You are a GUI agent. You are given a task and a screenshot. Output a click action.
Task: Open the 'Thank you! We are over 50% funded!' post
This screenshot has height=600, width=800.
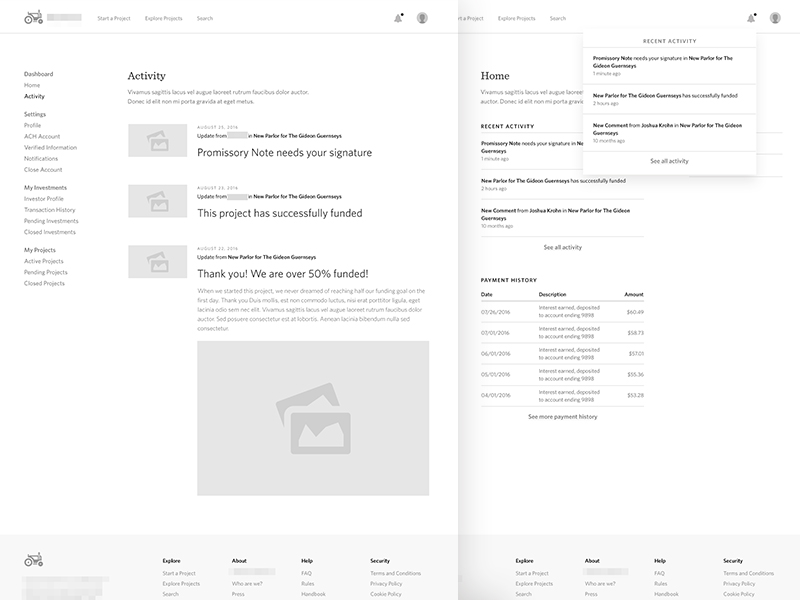pos(282,273)
